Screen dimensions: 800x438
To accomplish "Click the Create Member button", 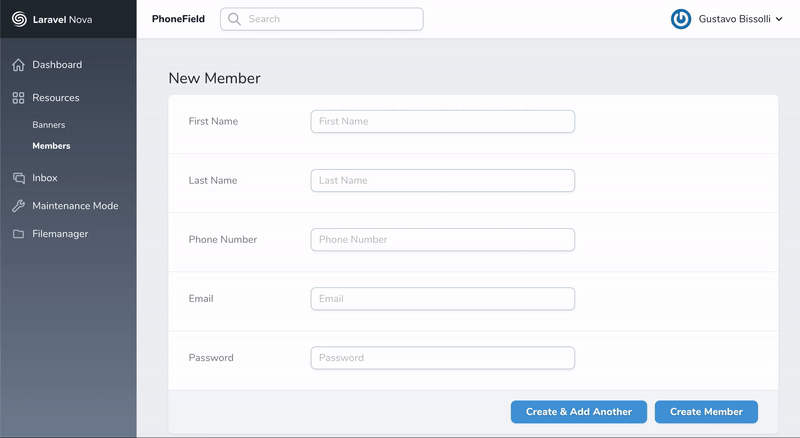I will 706,412.
